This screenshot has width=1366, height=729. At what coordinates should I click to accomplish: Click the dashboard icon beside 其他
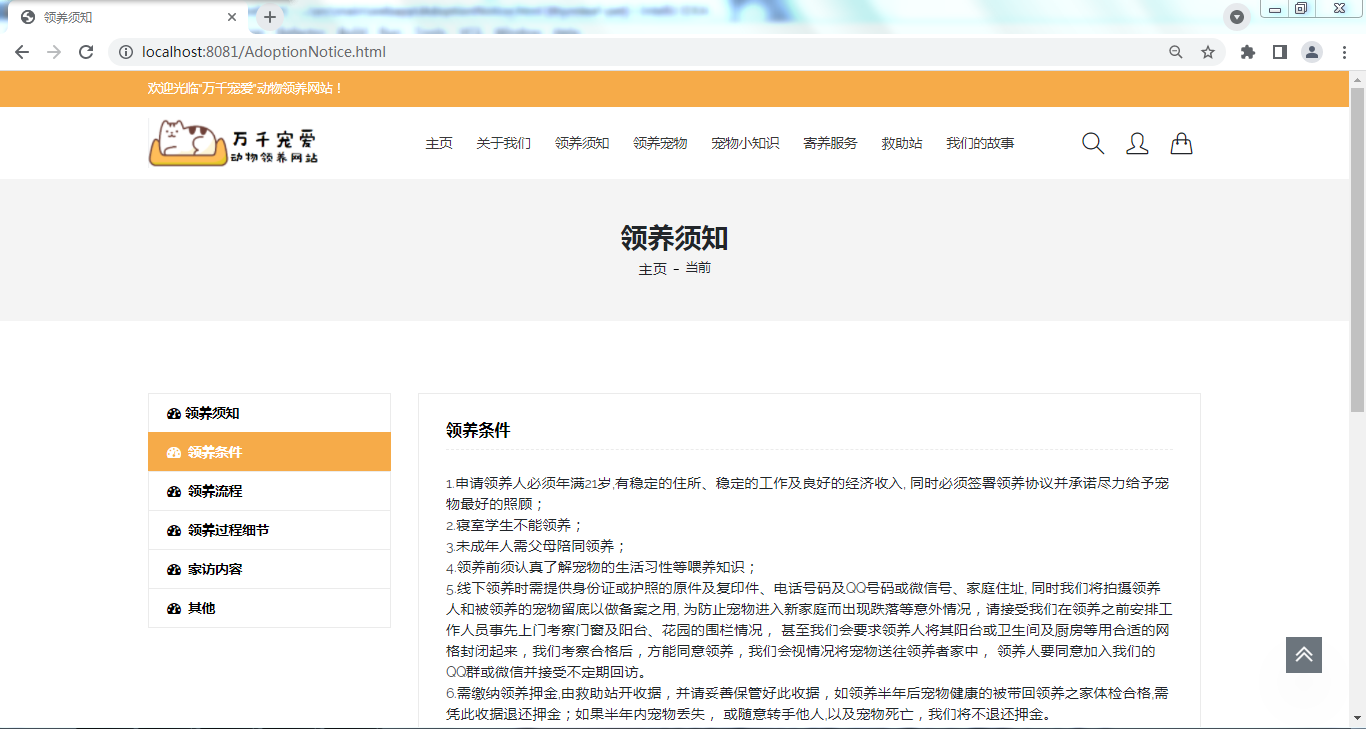[x=174, y=608]
